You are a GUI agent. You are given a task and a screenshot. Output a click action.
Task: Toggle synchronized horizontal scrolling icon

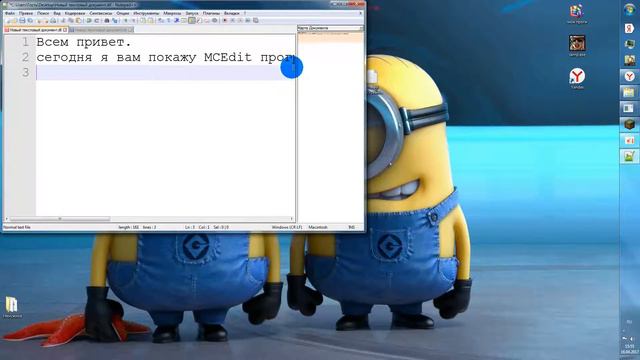[151, 20]
